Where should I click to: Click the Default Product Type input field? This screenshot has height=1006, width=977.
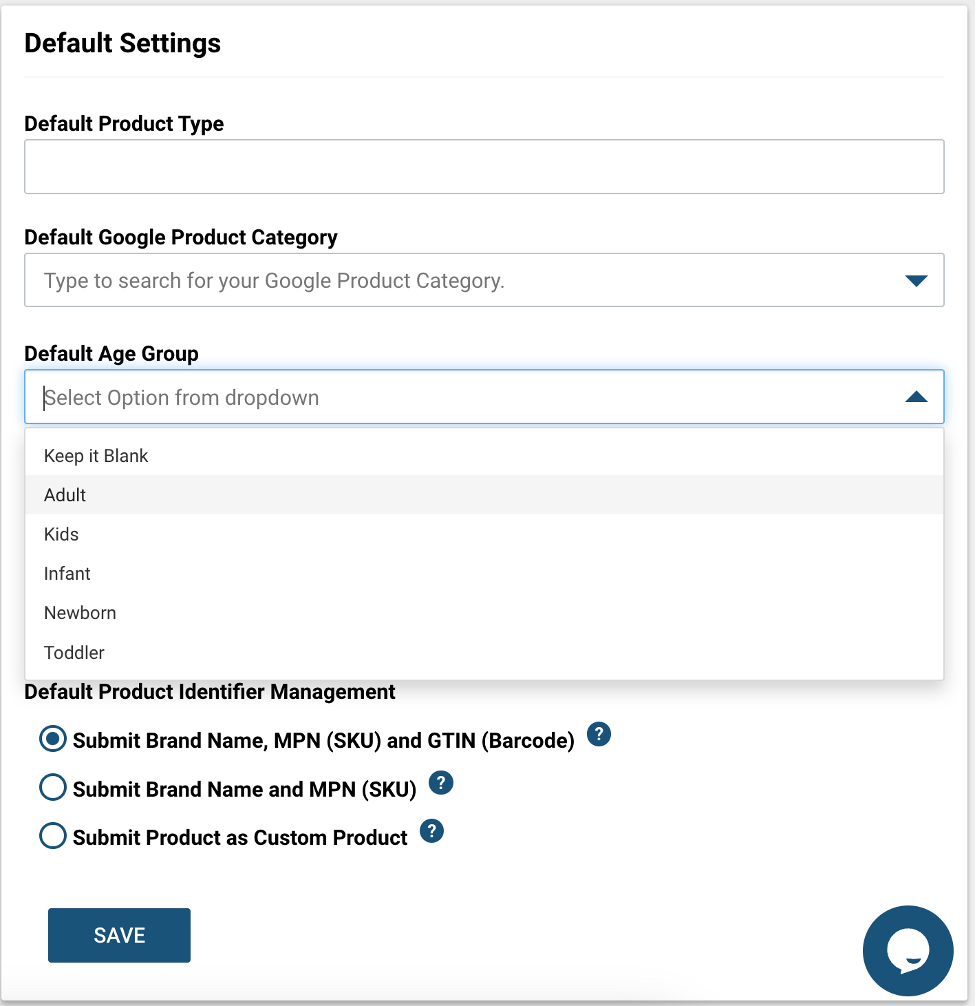pos(484,167)
